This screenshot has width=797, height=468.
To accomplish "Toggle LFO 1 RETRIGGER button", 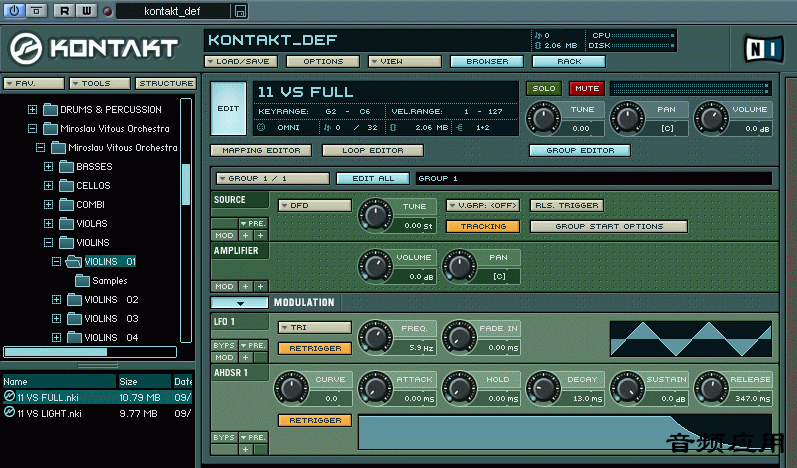I will coord(315,348).
